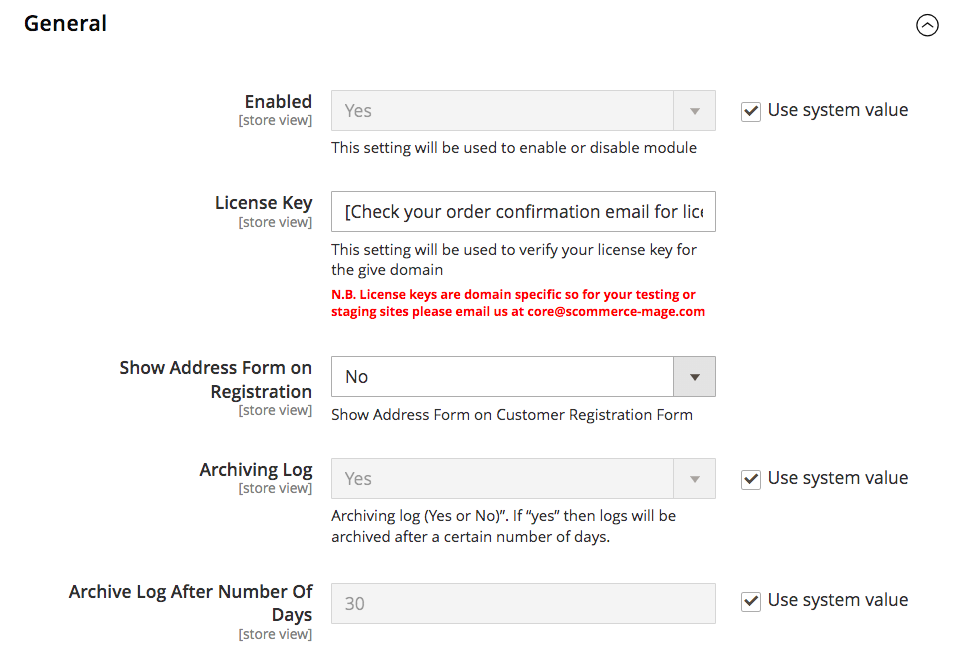This screenshot has height=657, width=965.
Task: Open Show Address Form dropdown showing No
Action: [504, 377]
